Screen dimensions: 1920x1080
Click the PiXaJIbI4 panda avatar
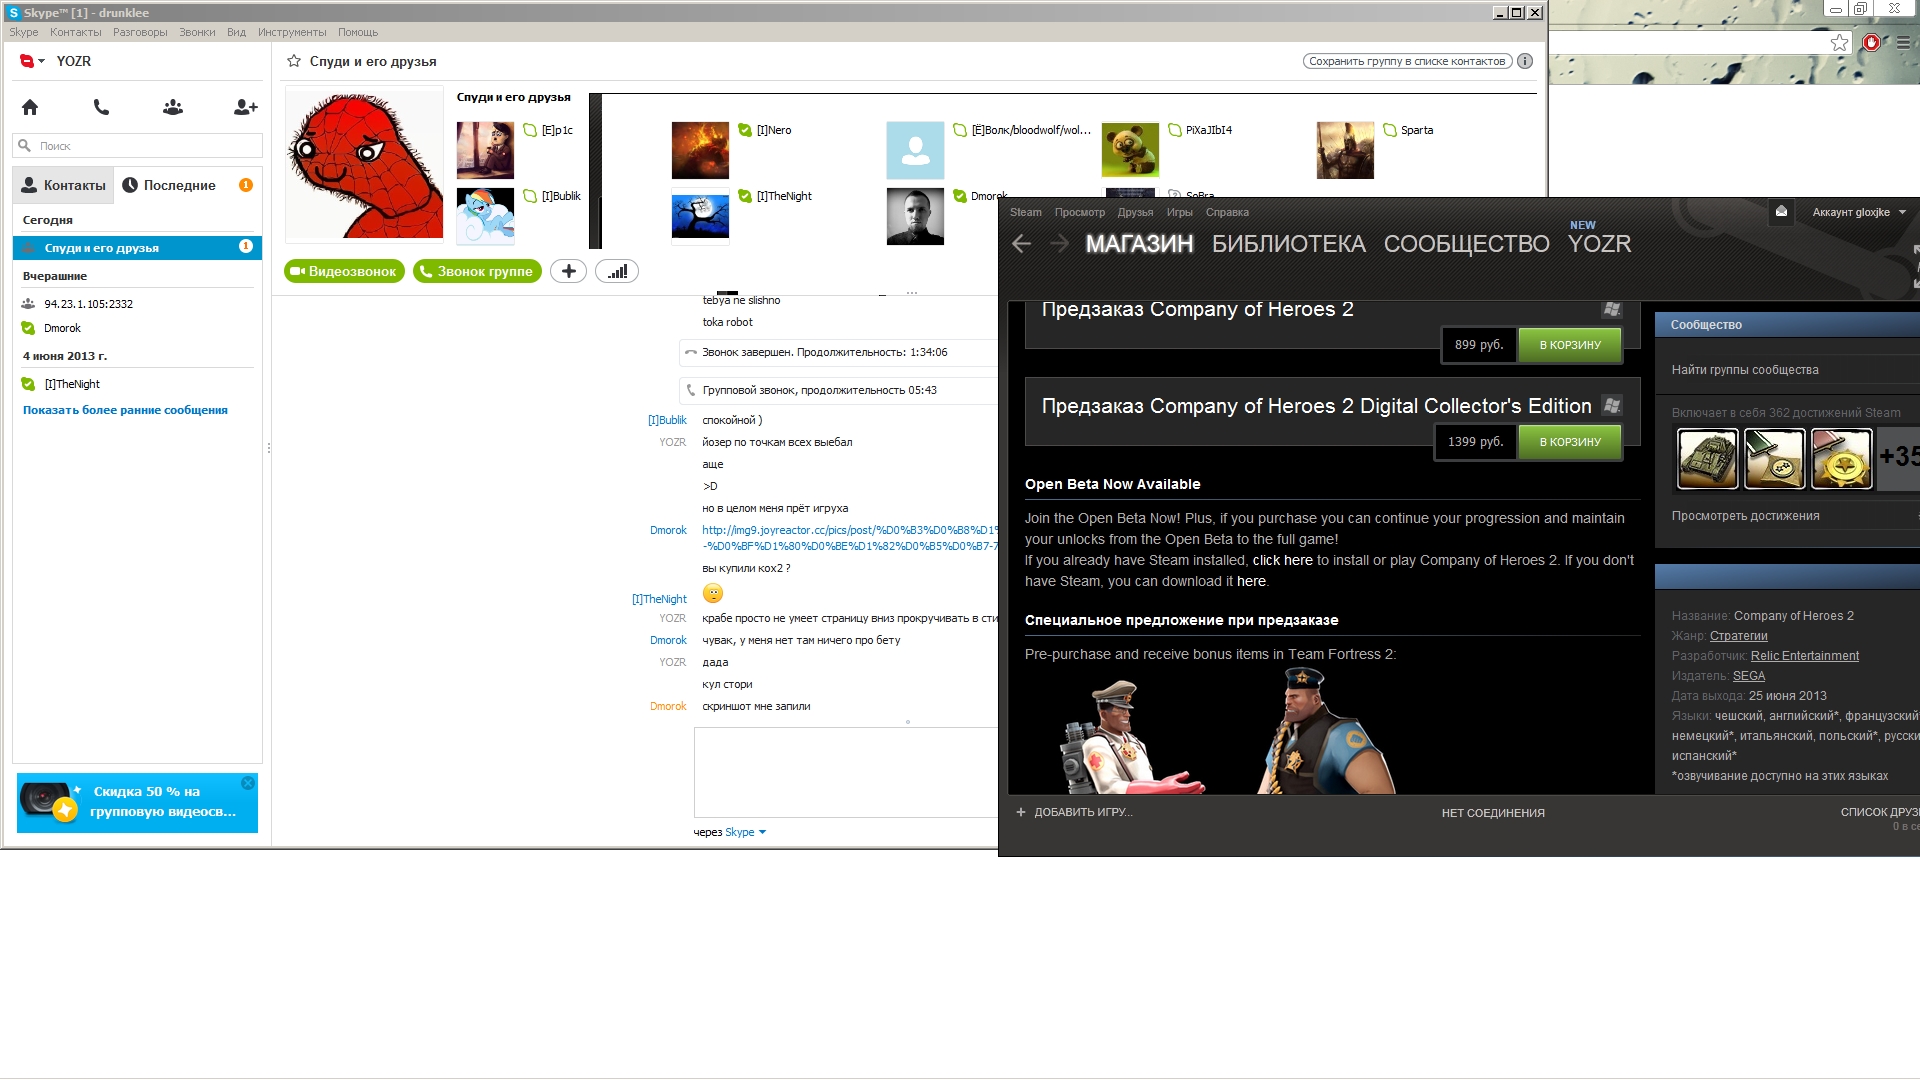(1130, 150)
